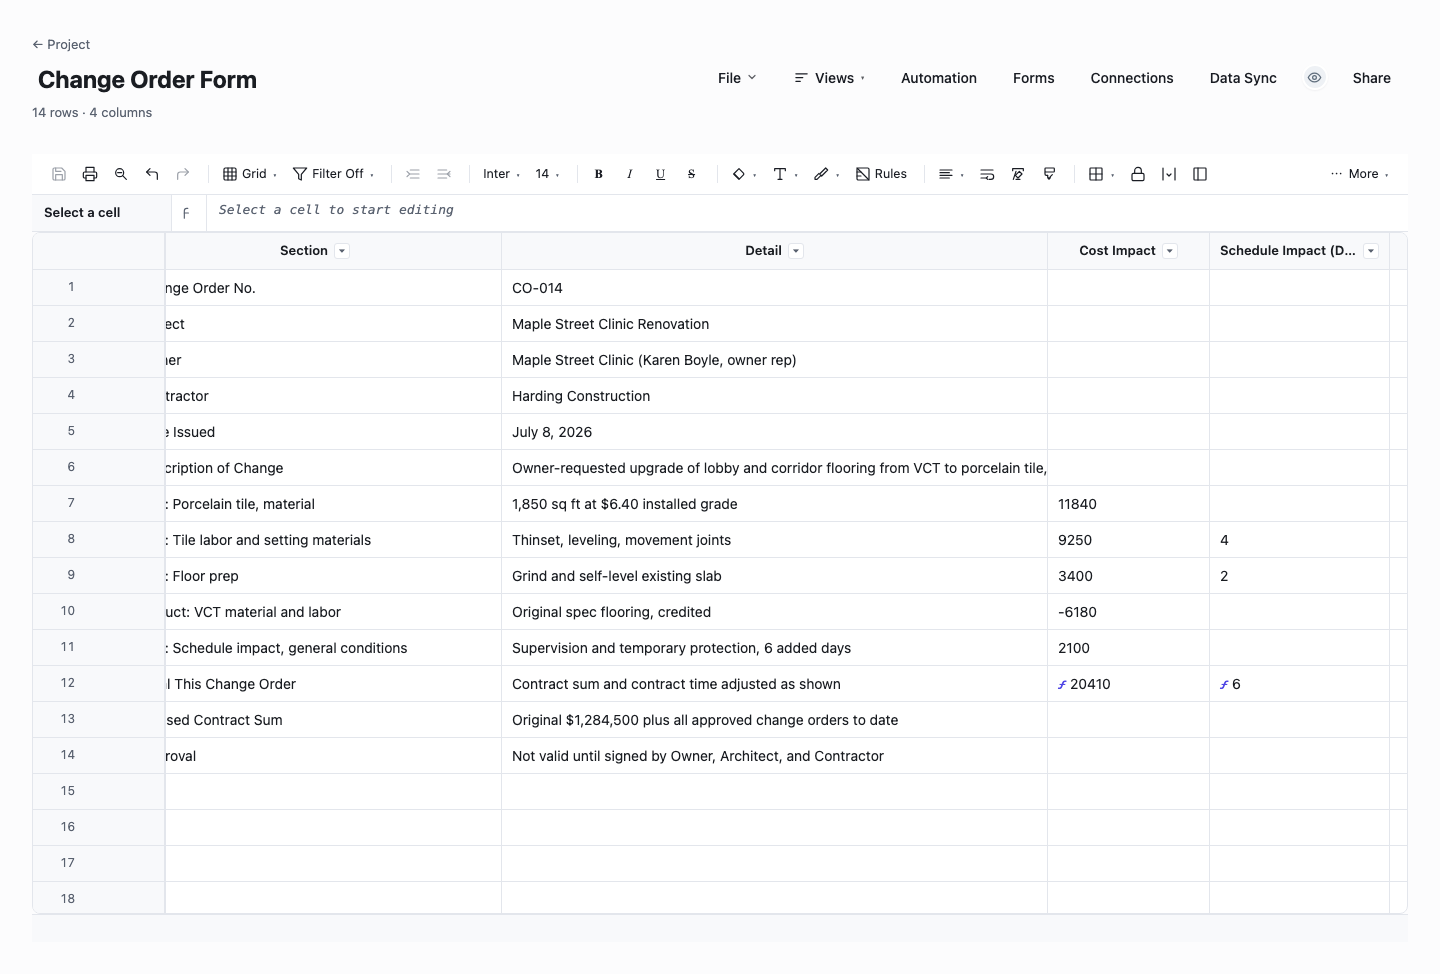Select row header 12

[x=98, y=683]
